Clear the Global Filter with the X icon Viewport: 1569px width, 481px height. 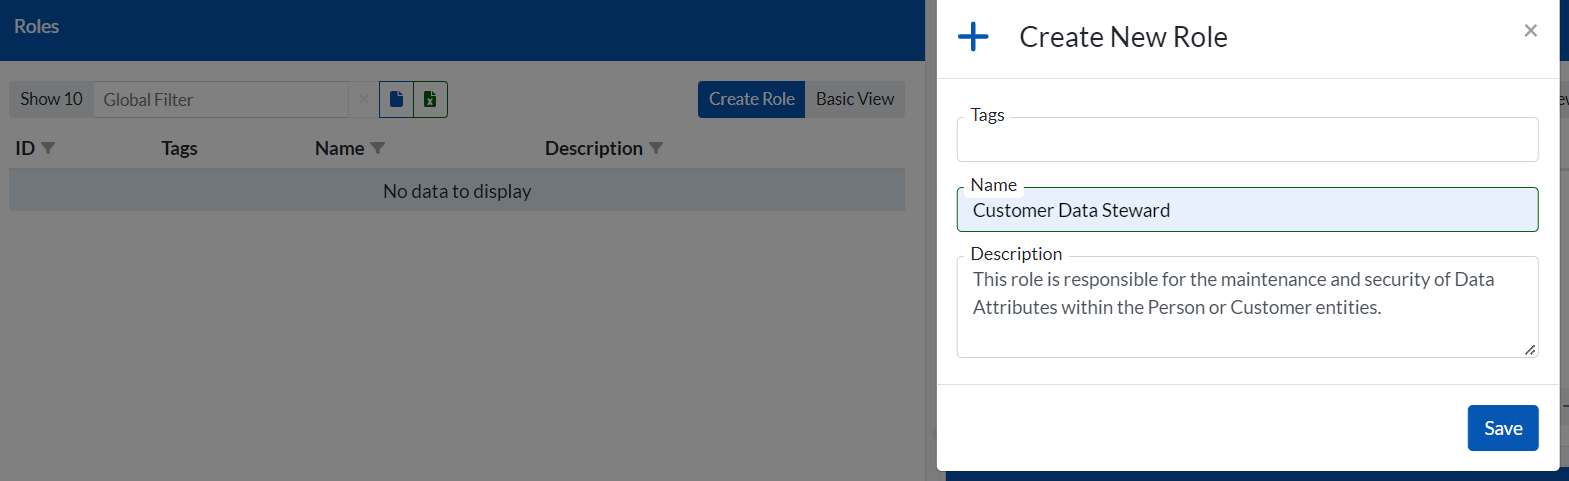pos(364,99)
